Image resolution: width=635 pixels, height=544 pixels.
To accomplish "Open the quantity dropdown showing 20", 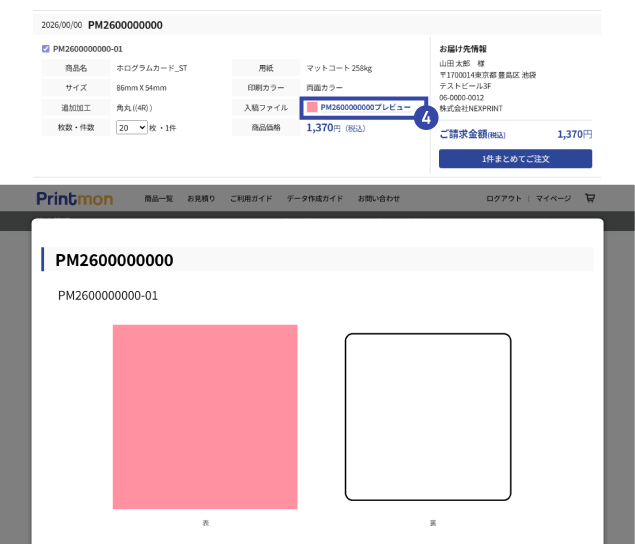I will (x=131, y=128).
